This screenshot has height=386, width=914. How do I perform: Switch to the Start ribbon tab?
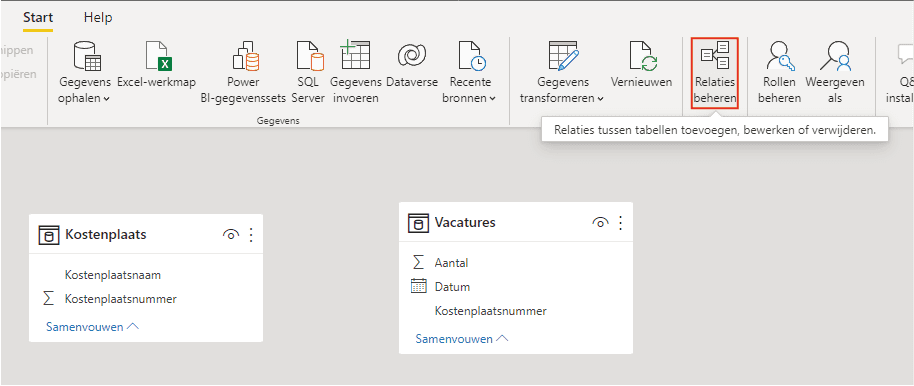click(x=38, y=17)
